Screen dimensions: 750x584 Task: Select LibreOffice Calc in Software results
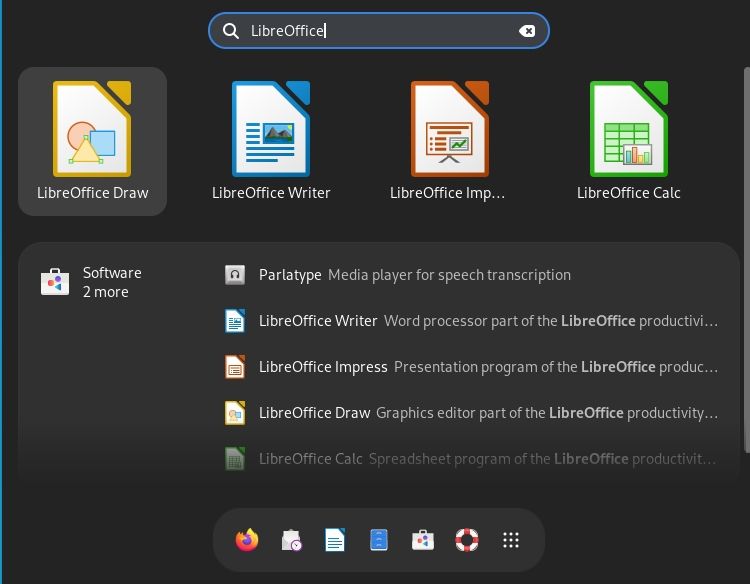click(x=471, y=459)
